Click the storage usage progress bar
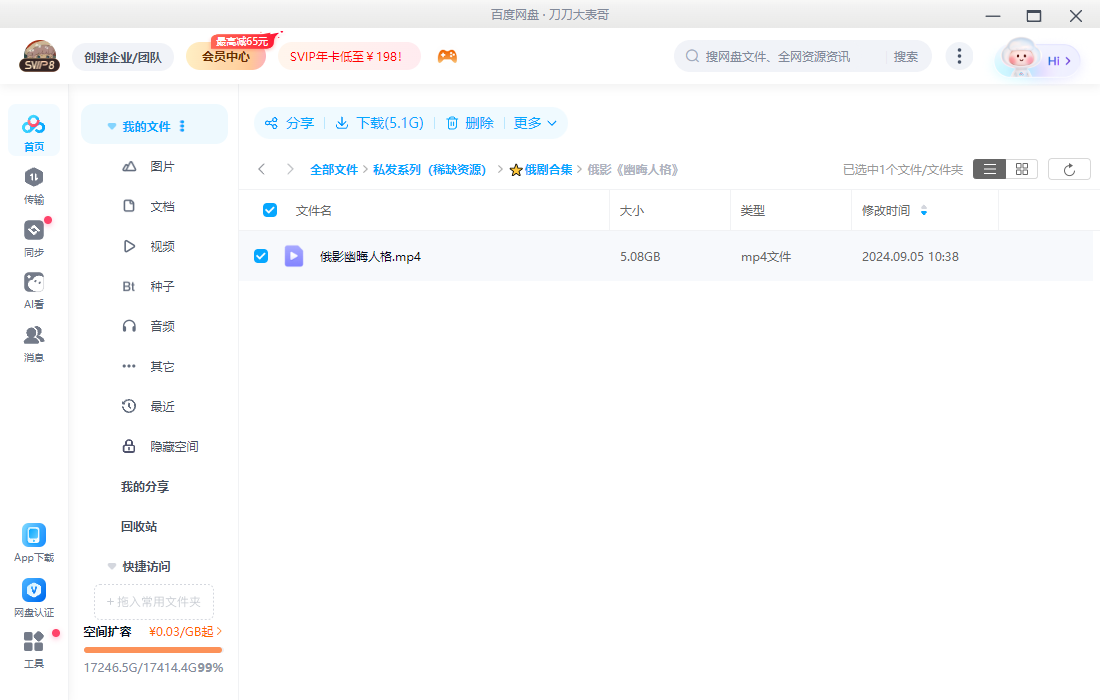The width and height of the screenshot is (1100, 700). [152, 649]
